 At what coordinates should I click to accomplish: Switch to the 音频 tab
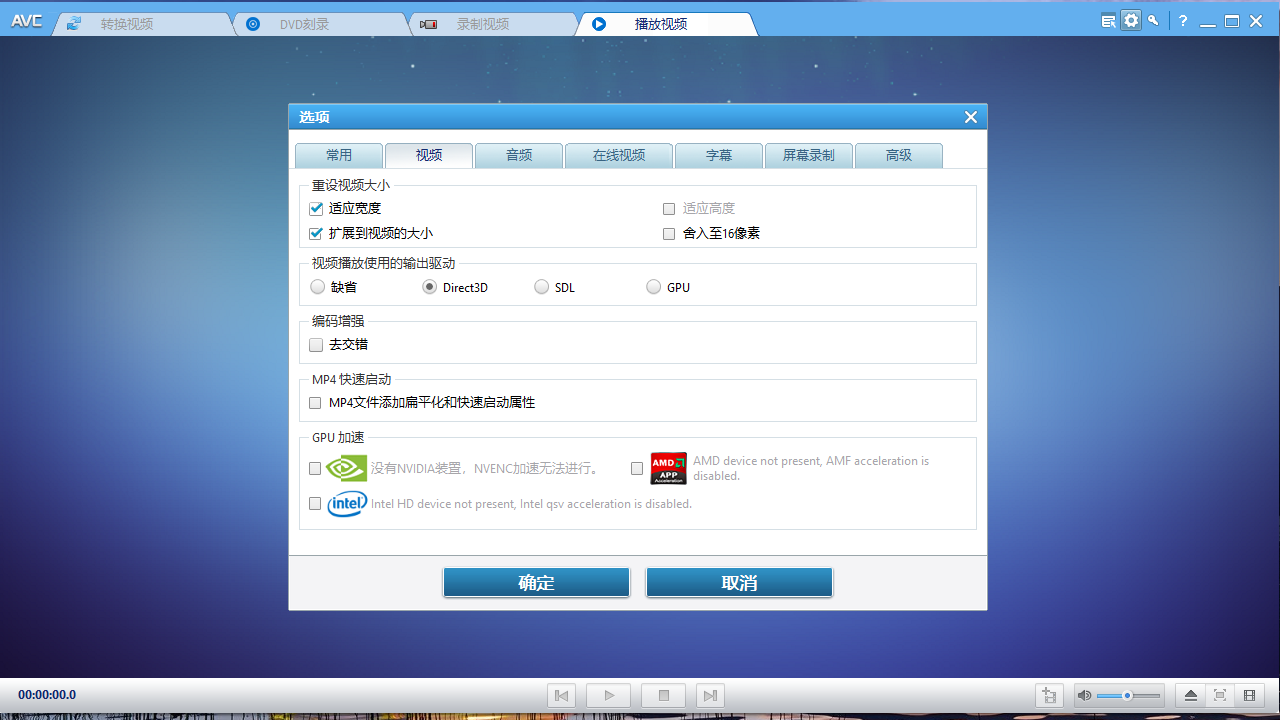coord(518,155)
